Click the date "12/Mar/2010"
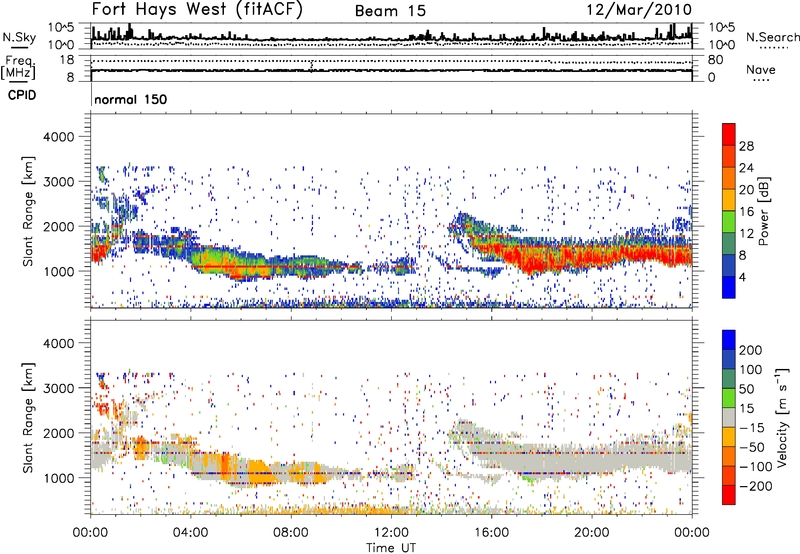 coord(639,10)
